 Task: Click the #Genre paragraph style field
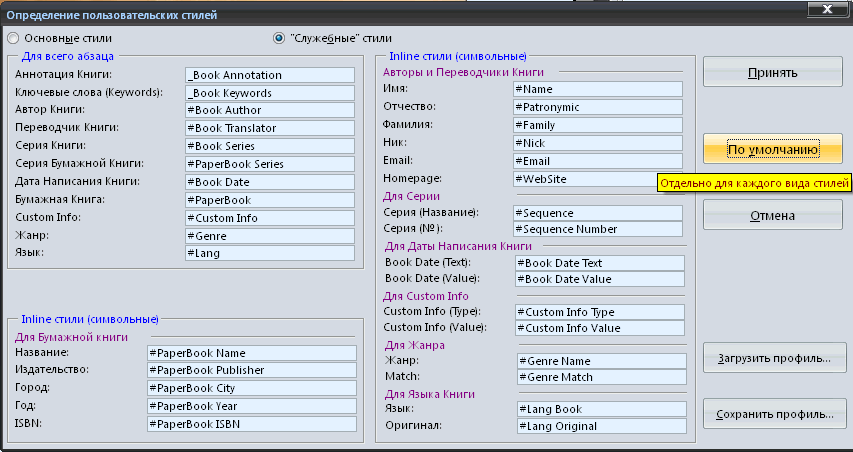[x=270, y=236]
